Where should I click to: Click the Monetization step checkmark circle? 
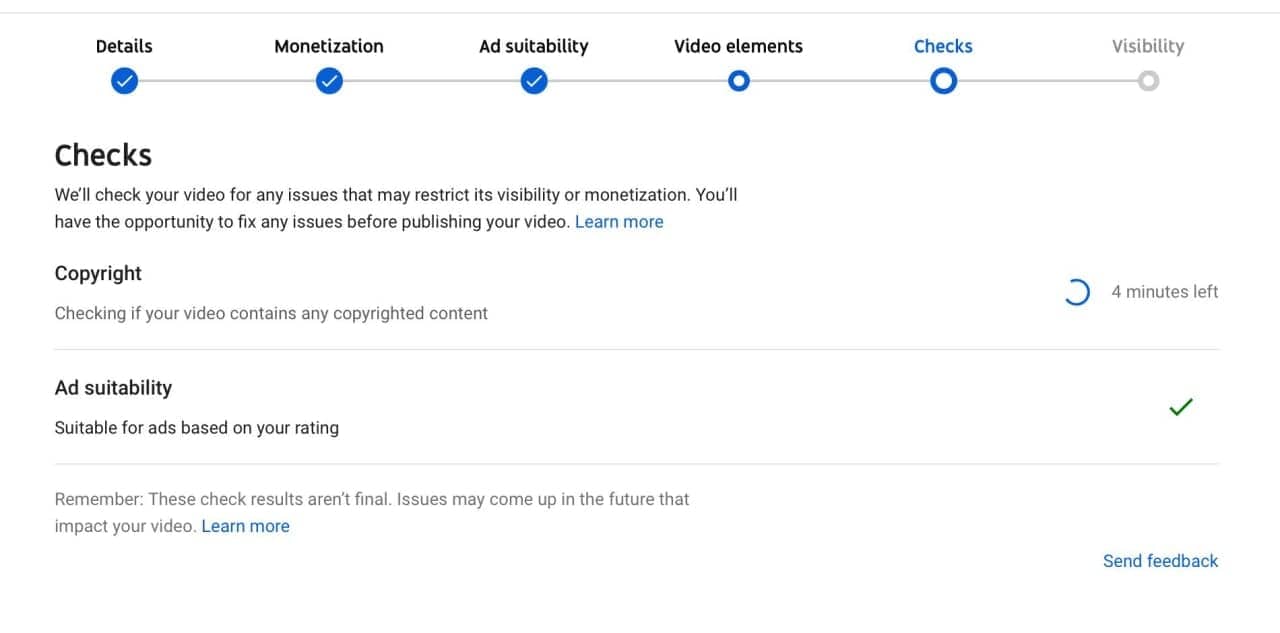click(x=329, y=81)
